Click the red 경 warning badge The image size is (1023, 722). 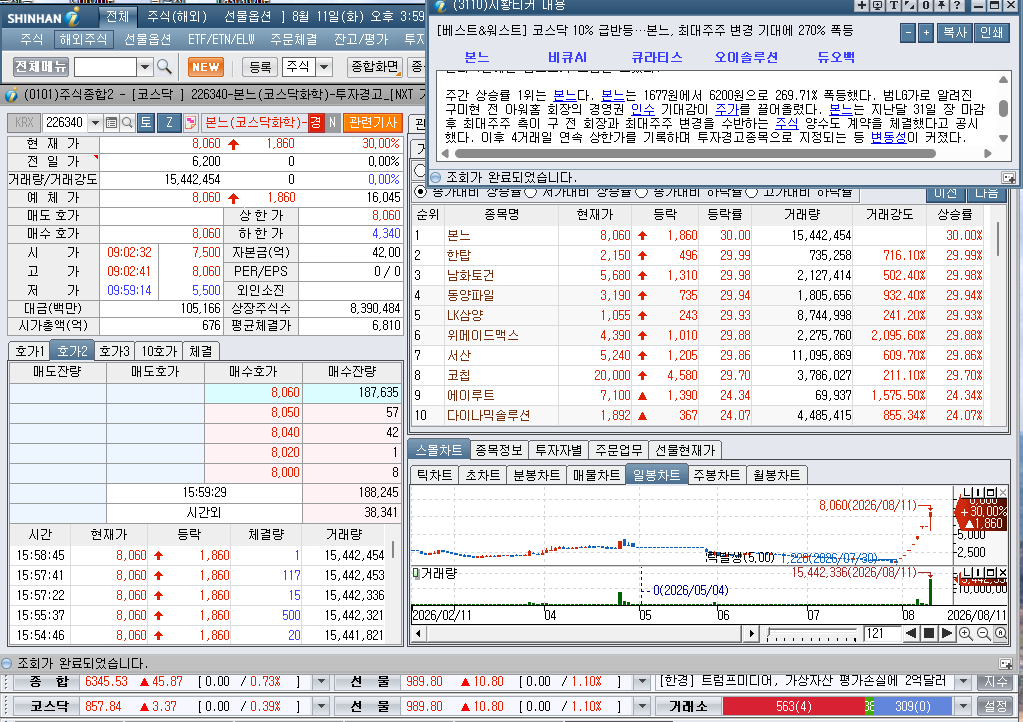(316, 123)
